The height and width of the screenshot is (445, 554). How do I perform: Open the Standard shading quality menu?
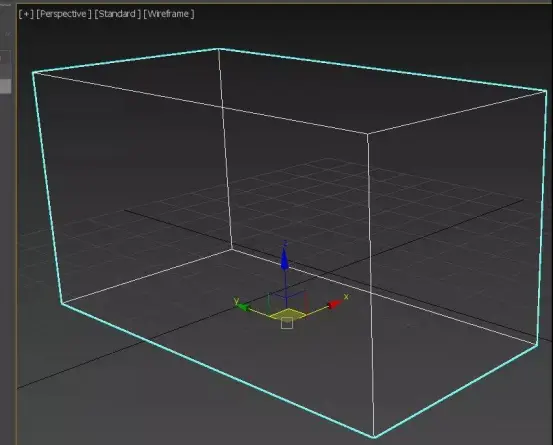click(117, 14)
